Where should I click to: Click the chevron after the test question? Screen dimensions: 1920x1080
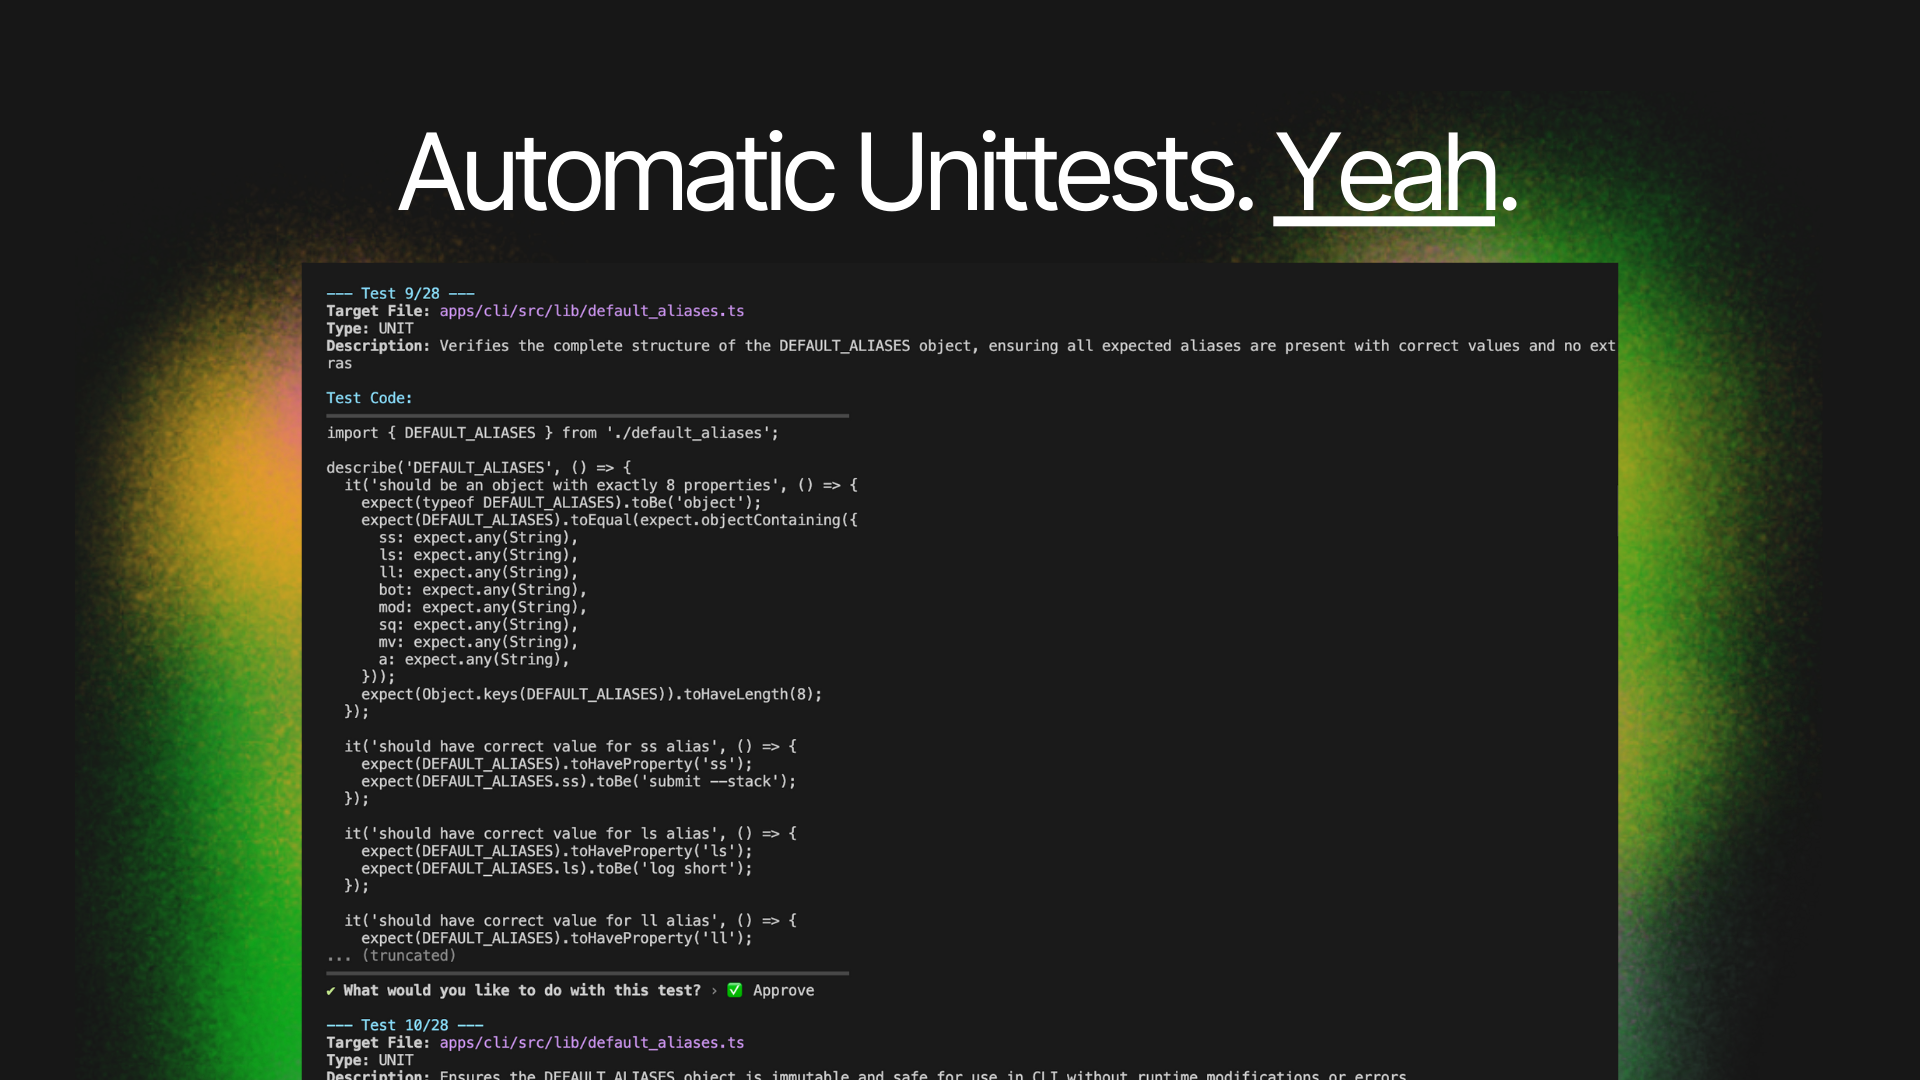click(x=714, y=991)
